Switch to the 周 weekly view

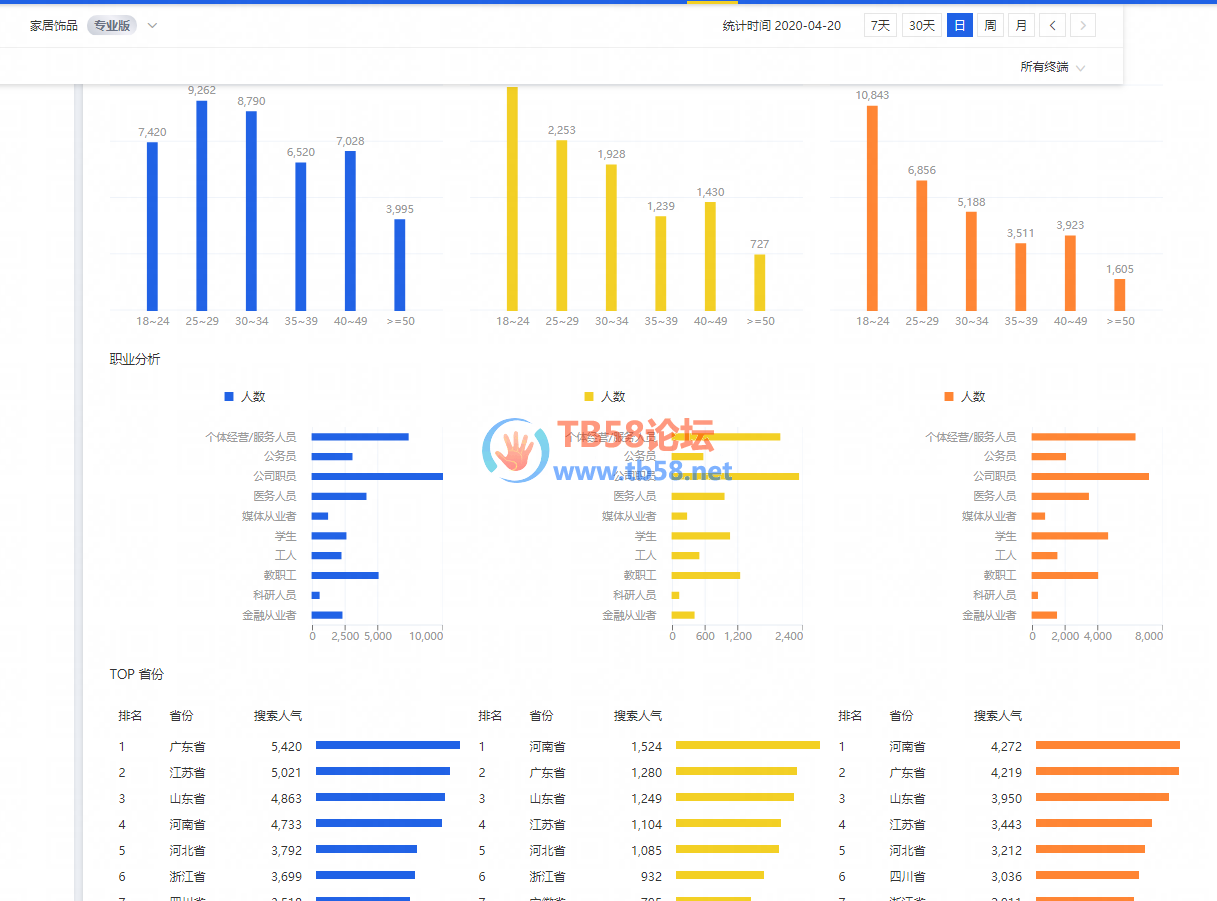coord(990,25)
